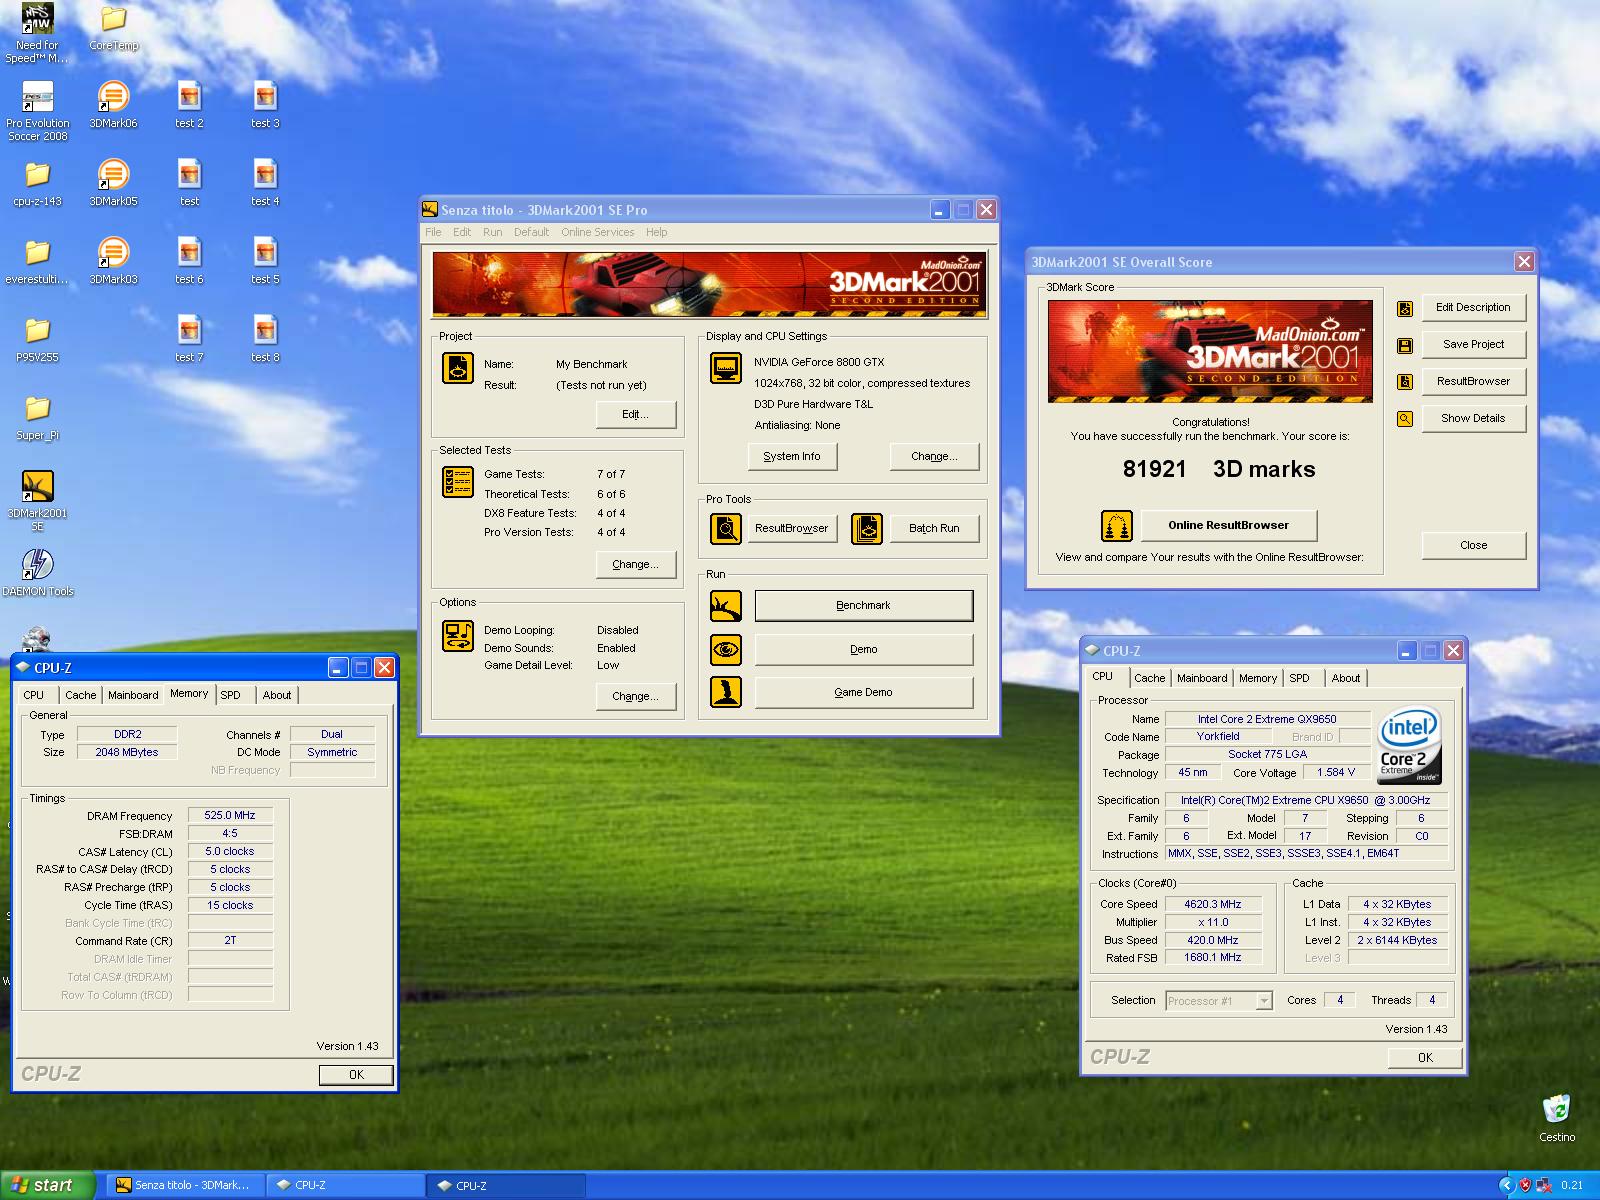Click the Benchmark button
Image resolution: width=1600 pixels, height=1200 pixels.
[x=863, y=606]
